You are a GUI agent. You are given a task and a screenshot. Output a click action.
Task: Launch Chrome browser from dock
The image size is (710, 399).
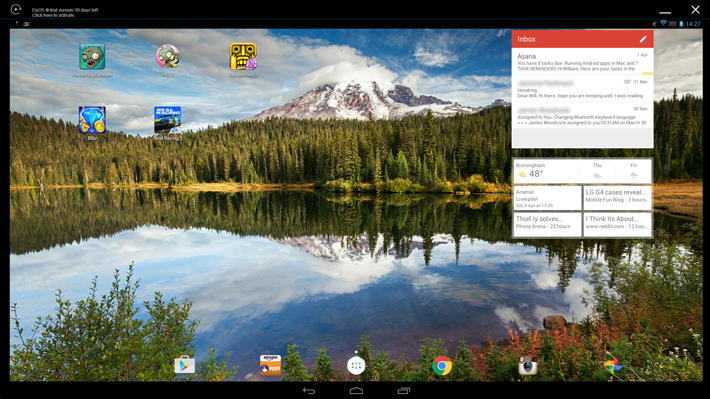click(x=442, y=365)
